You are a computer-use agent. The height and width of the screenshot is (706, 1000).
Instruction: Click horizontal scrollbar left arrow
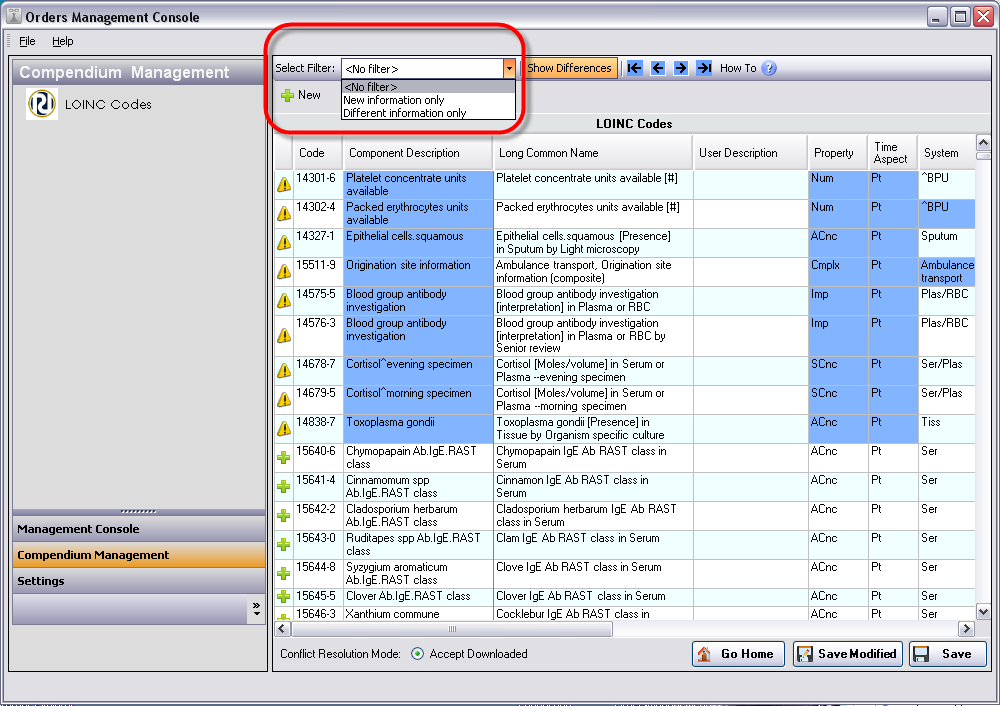[x=283, y=629]
